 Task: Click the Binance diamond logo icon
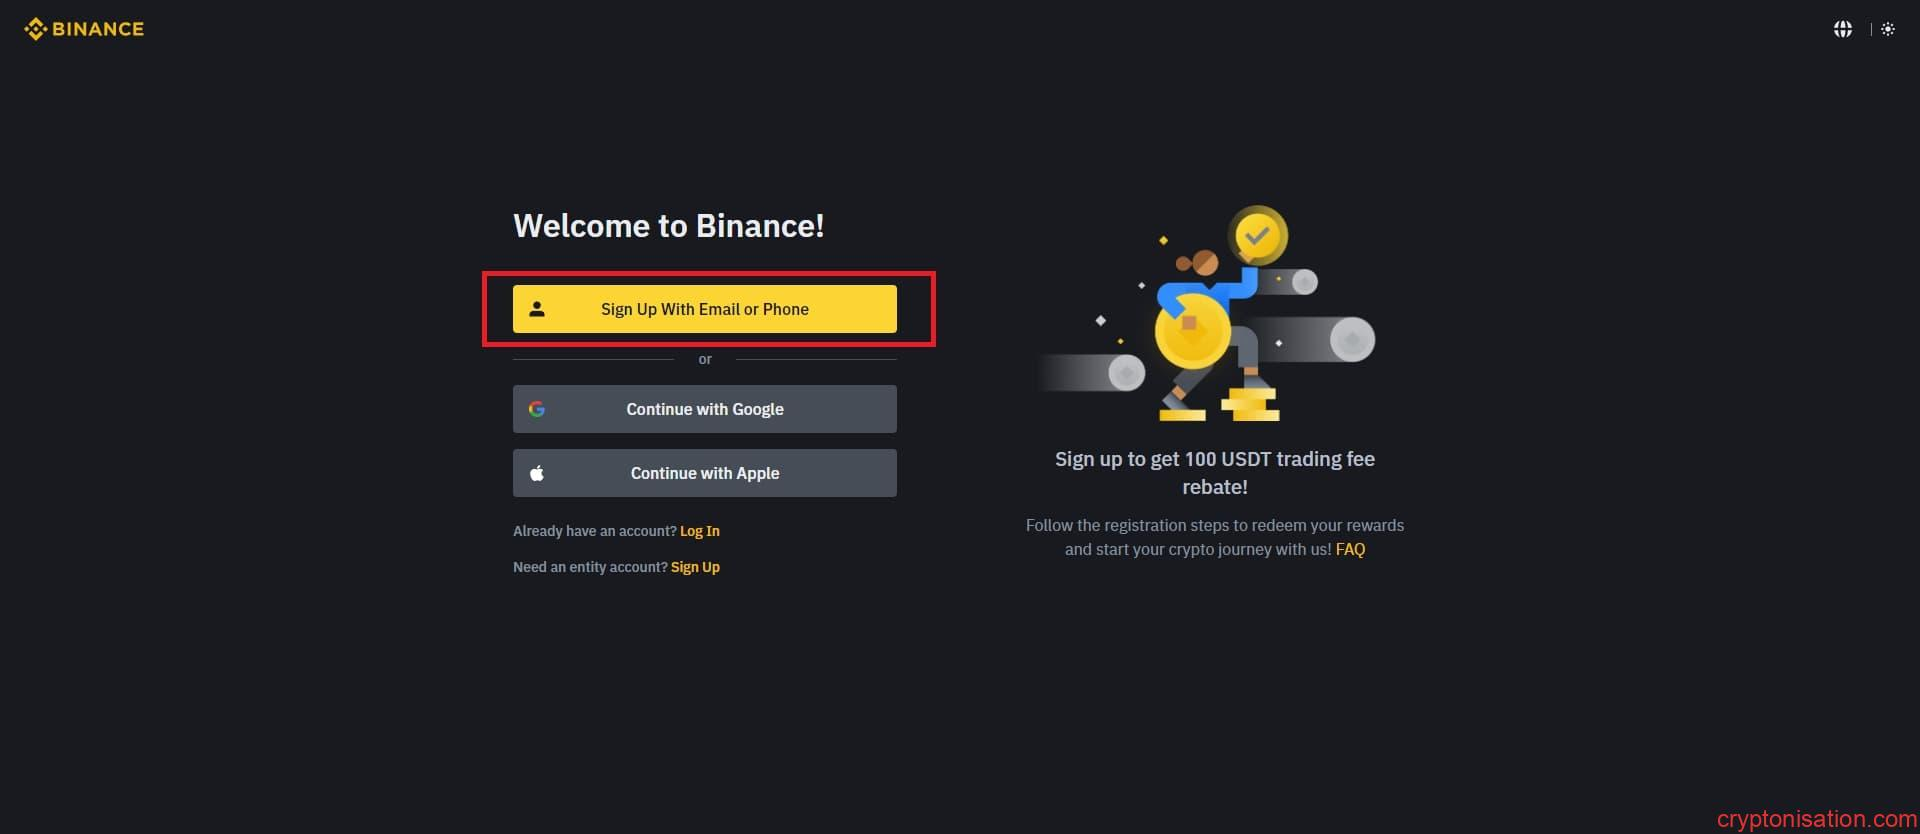pyautogui.click(x=35, y=29)
